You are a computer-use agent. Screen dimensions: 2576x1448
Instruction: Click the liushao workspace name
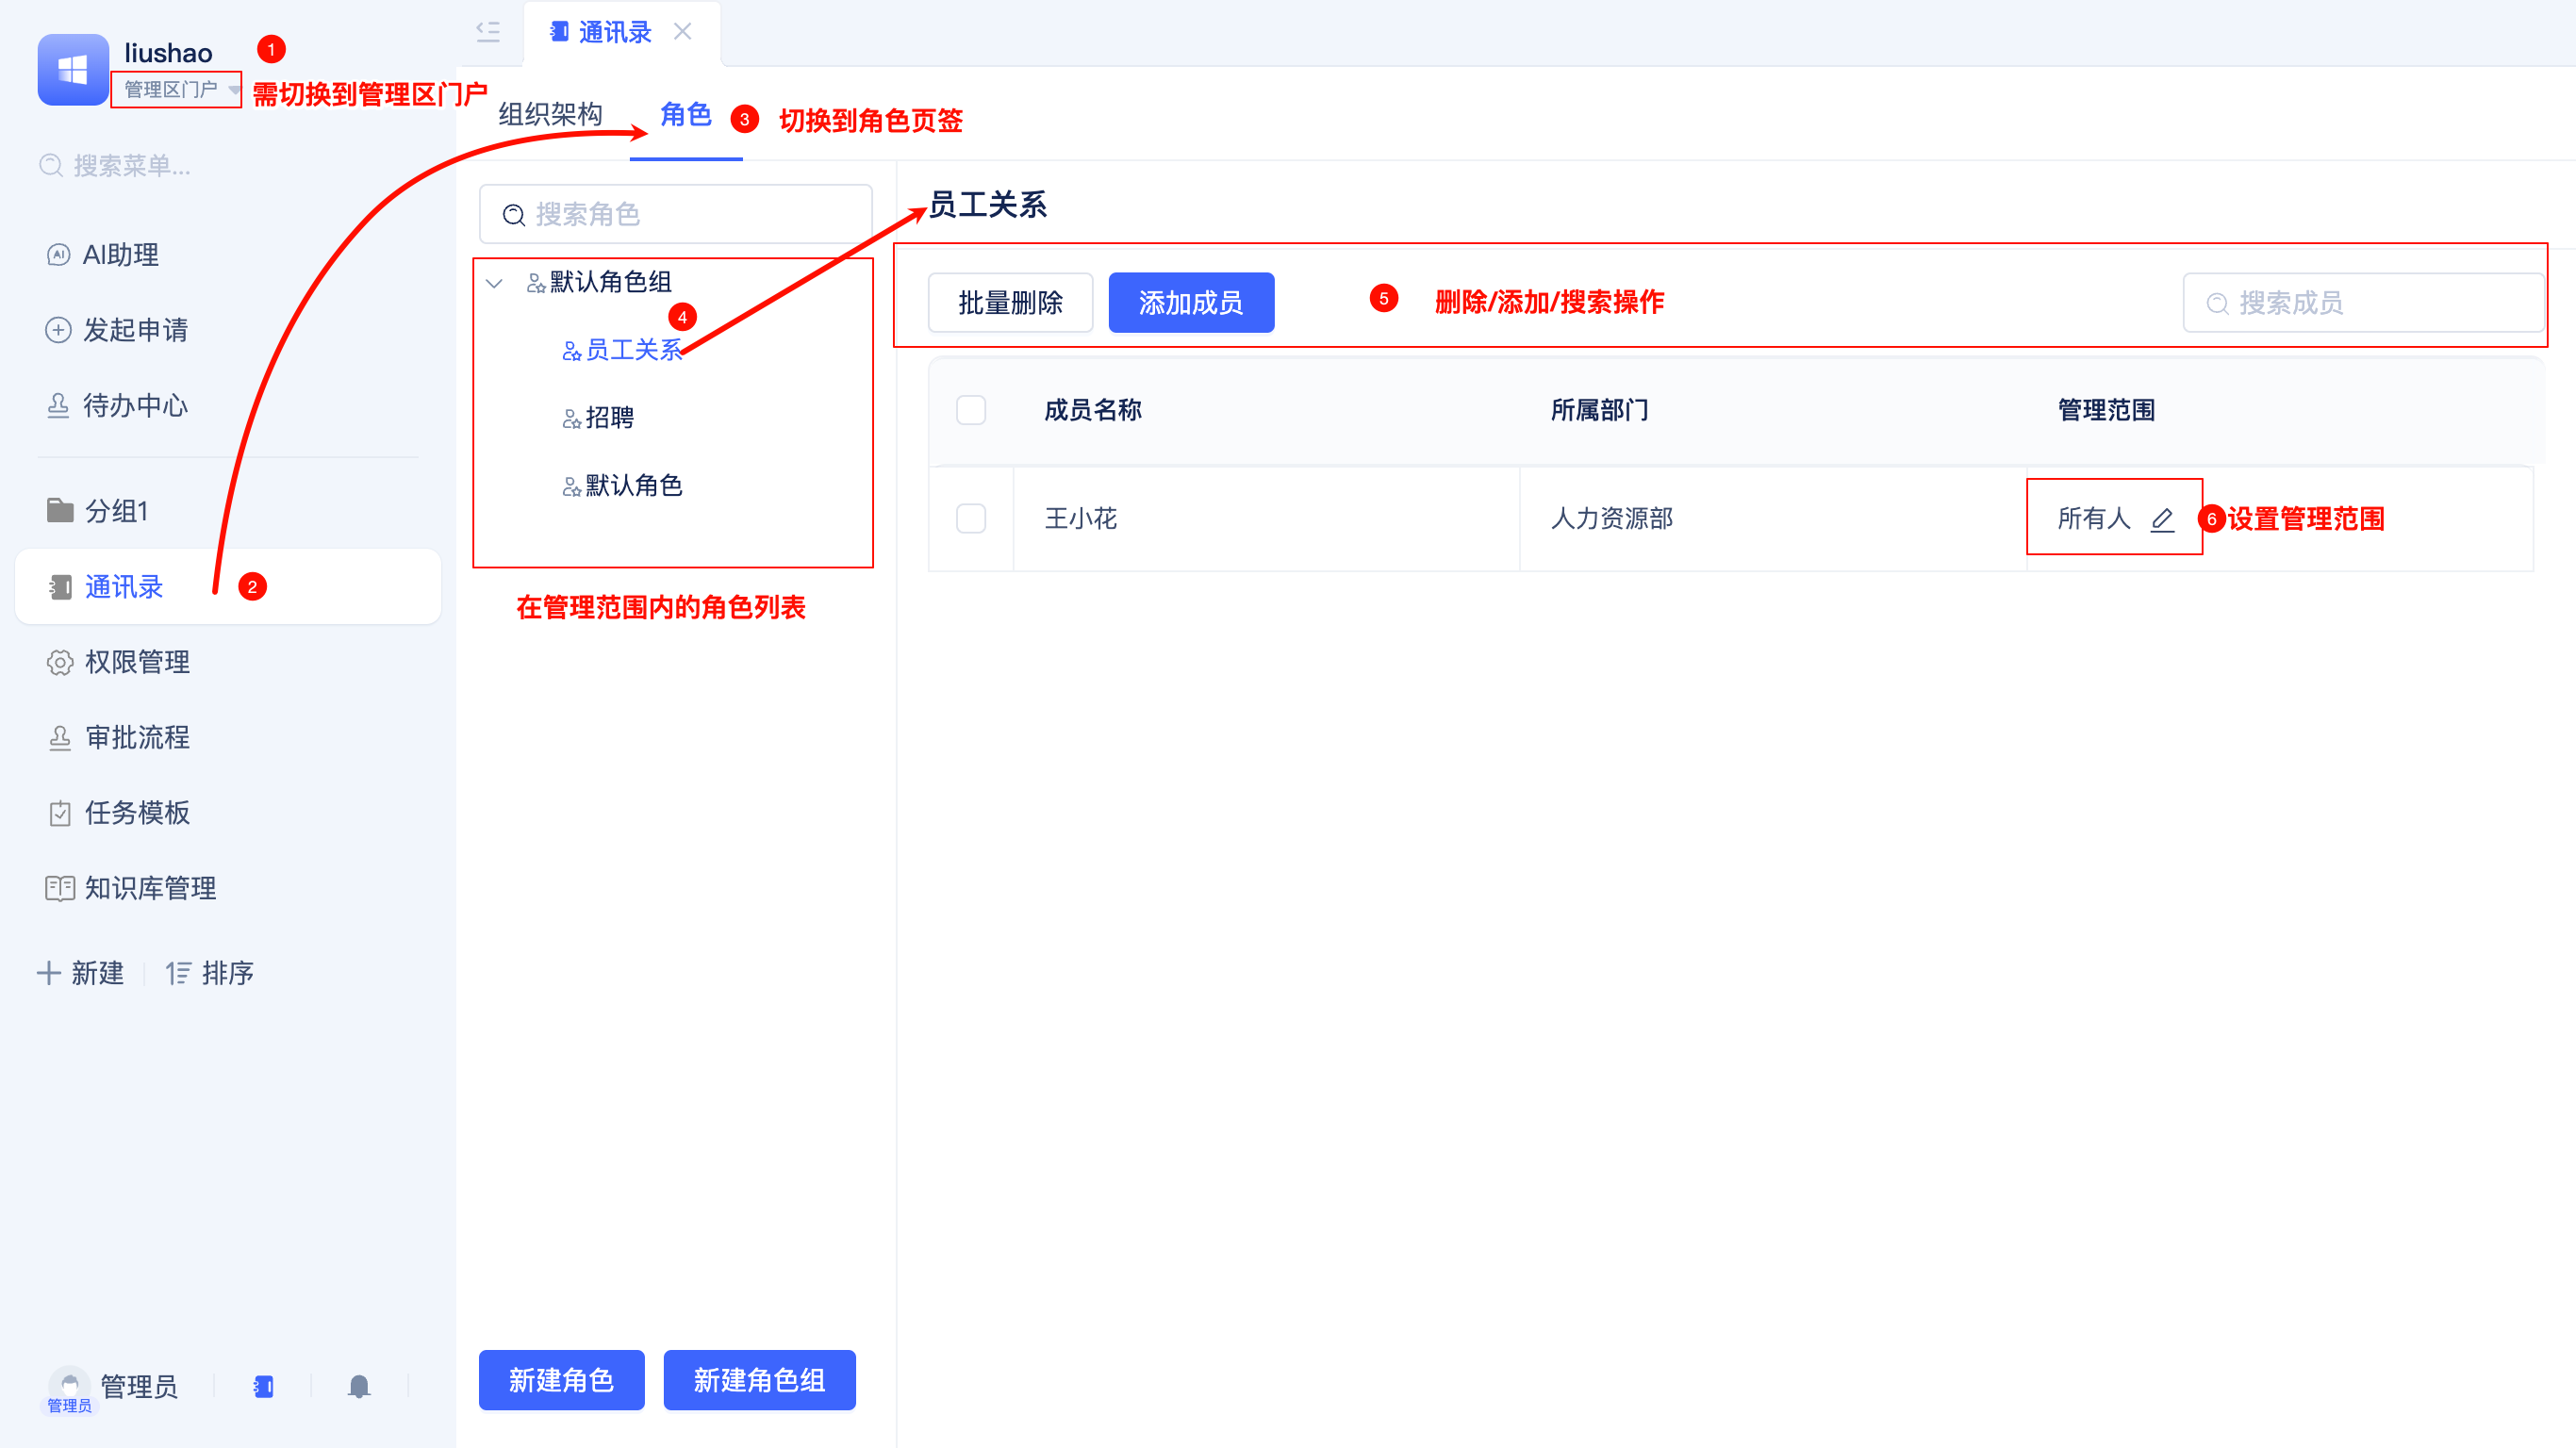point(168,53)
